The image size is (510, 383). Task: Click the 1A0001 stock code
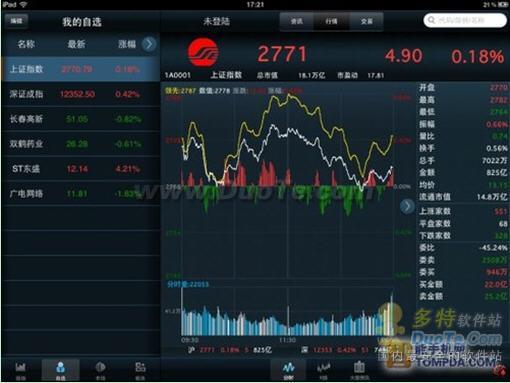point(177,76)
